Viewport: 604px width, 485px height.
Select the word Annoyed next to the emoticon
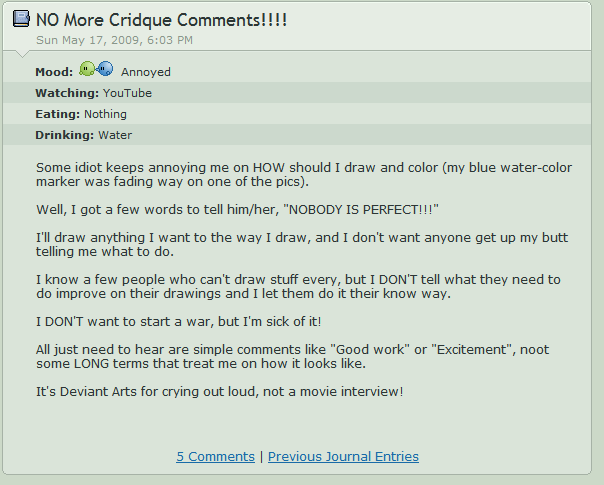pyautogui.click(x=146, y=72)
